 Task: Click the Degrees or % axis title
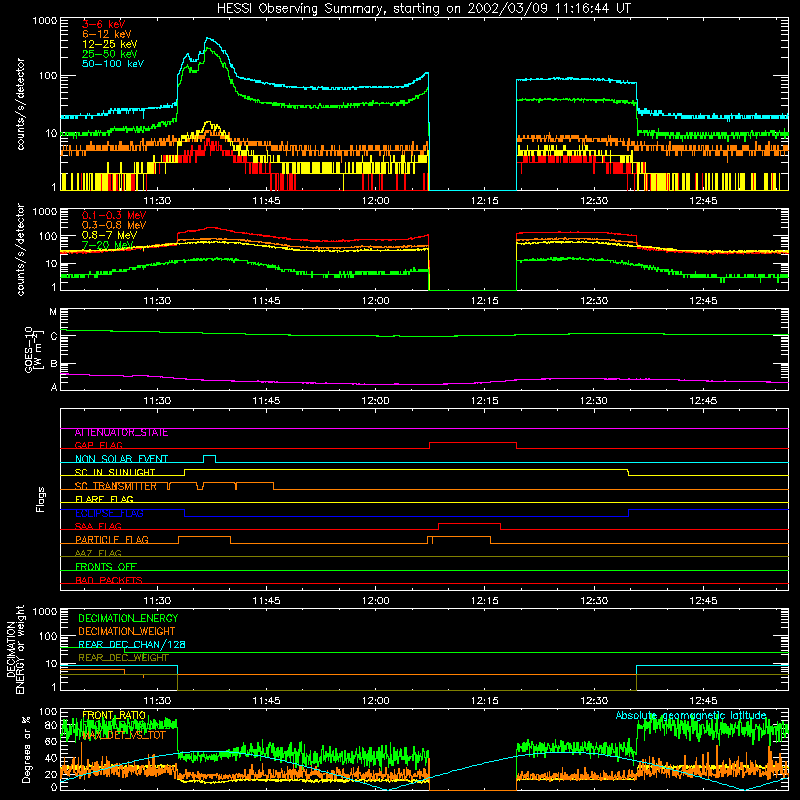click(x=26, y=750)
